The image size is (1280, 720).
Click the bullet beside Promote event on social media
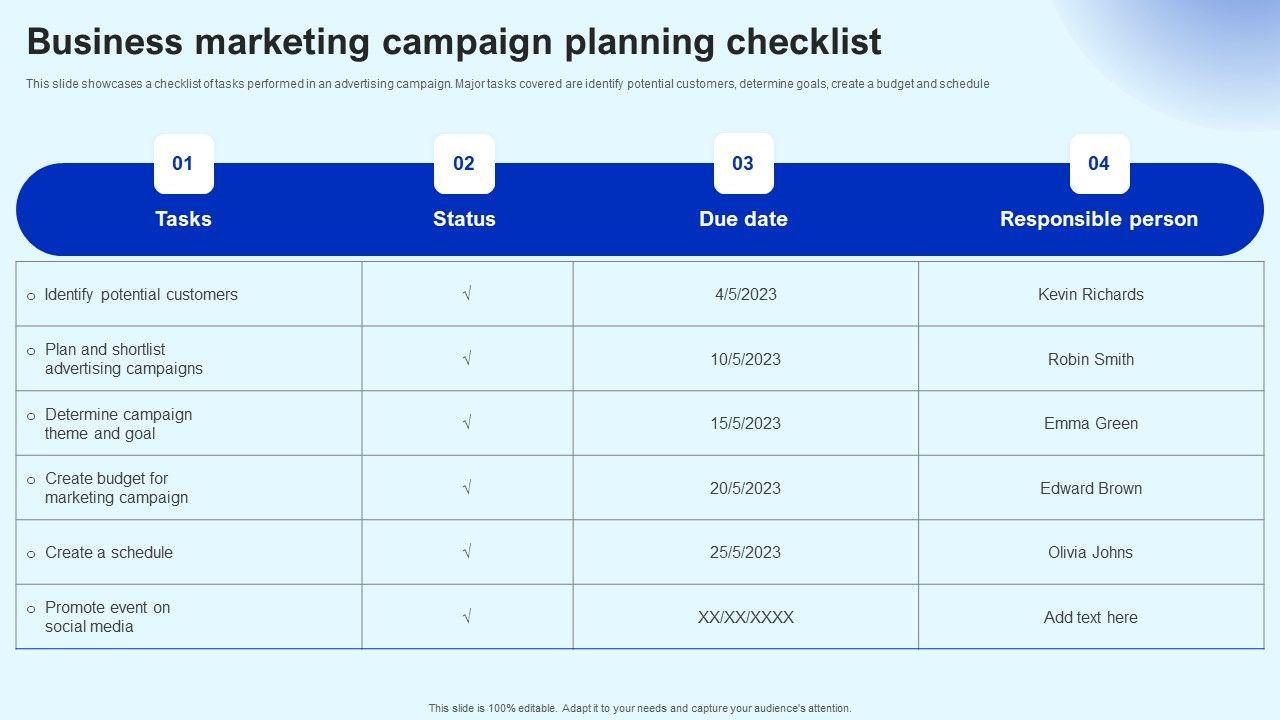pos(31,609)
